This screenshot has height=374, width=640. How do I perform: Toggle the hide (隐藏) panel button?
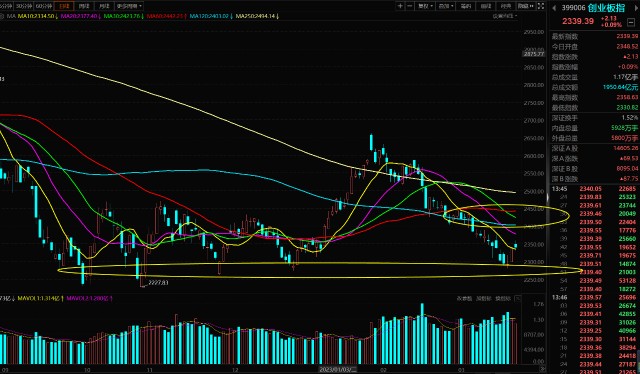(x=526, y=6)
